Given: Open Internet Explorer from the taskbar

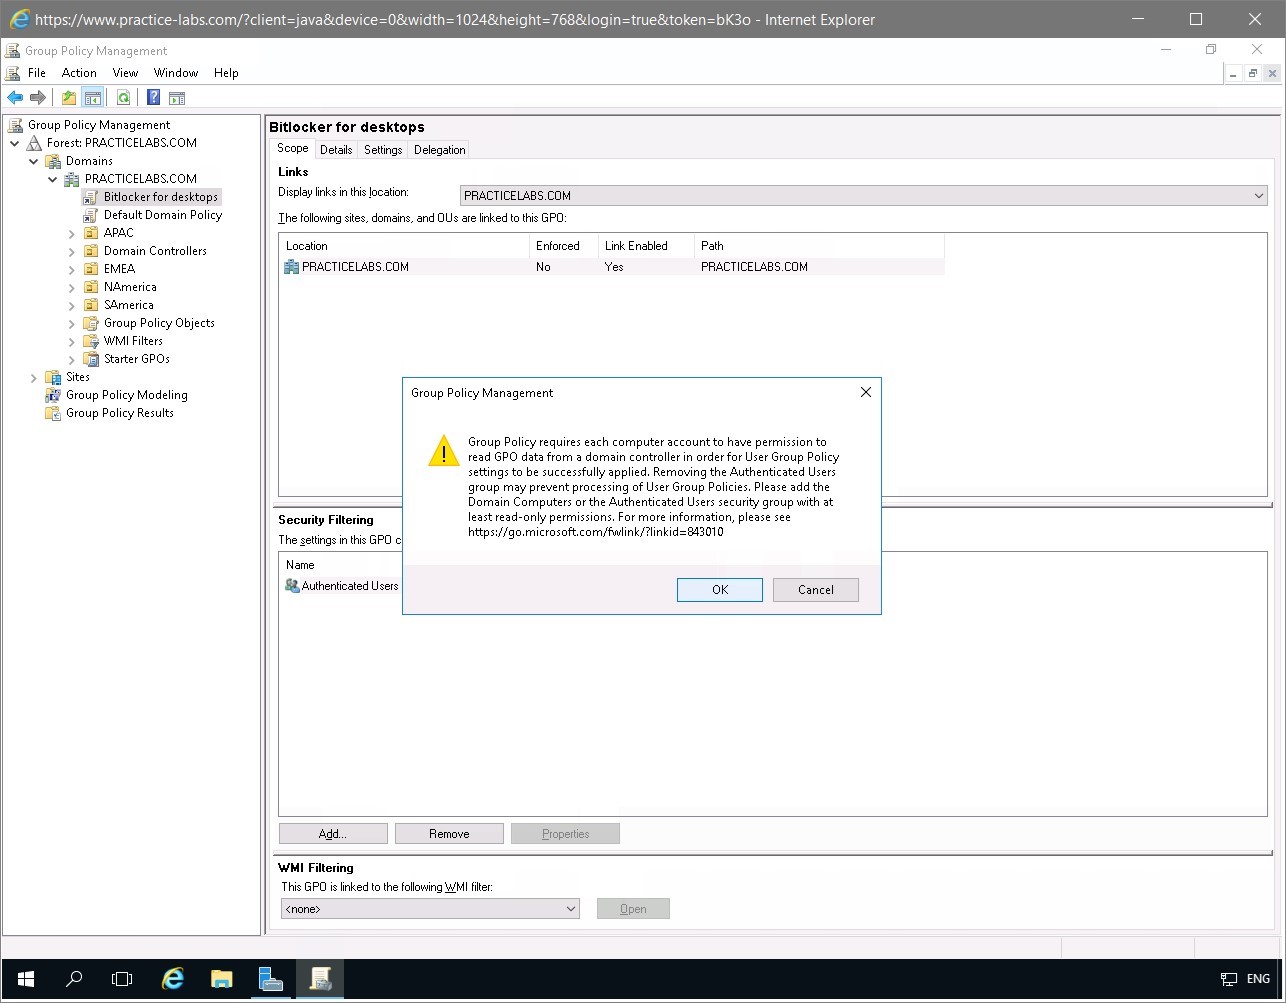Looking at the screenshot, I should point(172,979).
